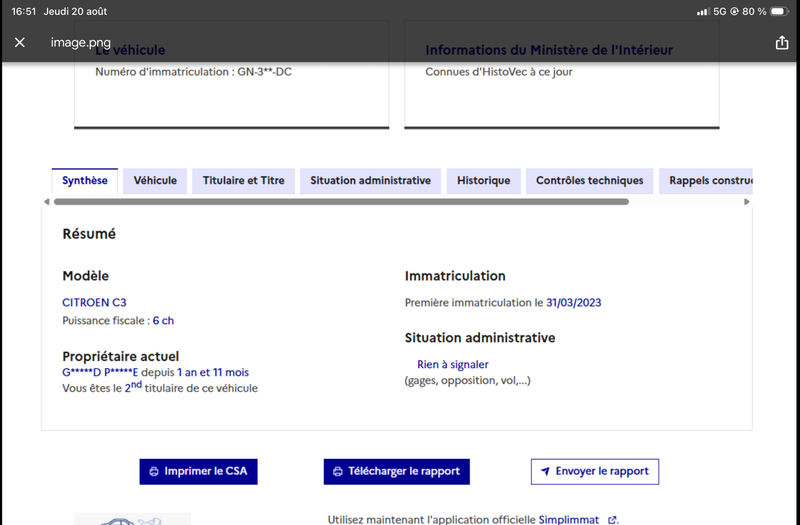The image size is (800, 525).
Task: Open the Rappels constructeur tab
Action: tap(706, 181)
